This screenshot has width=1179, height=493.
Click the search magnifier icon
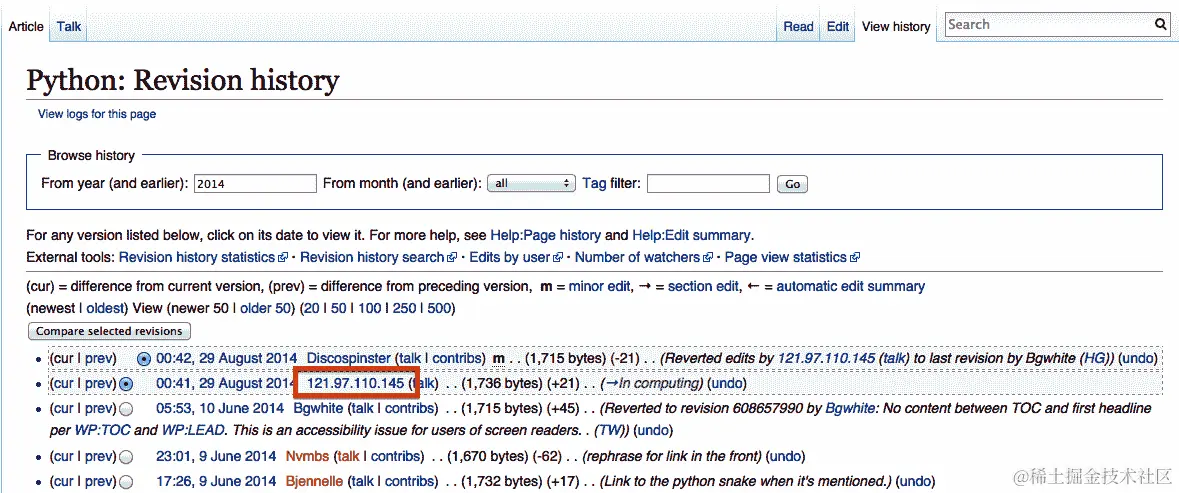1161,24
